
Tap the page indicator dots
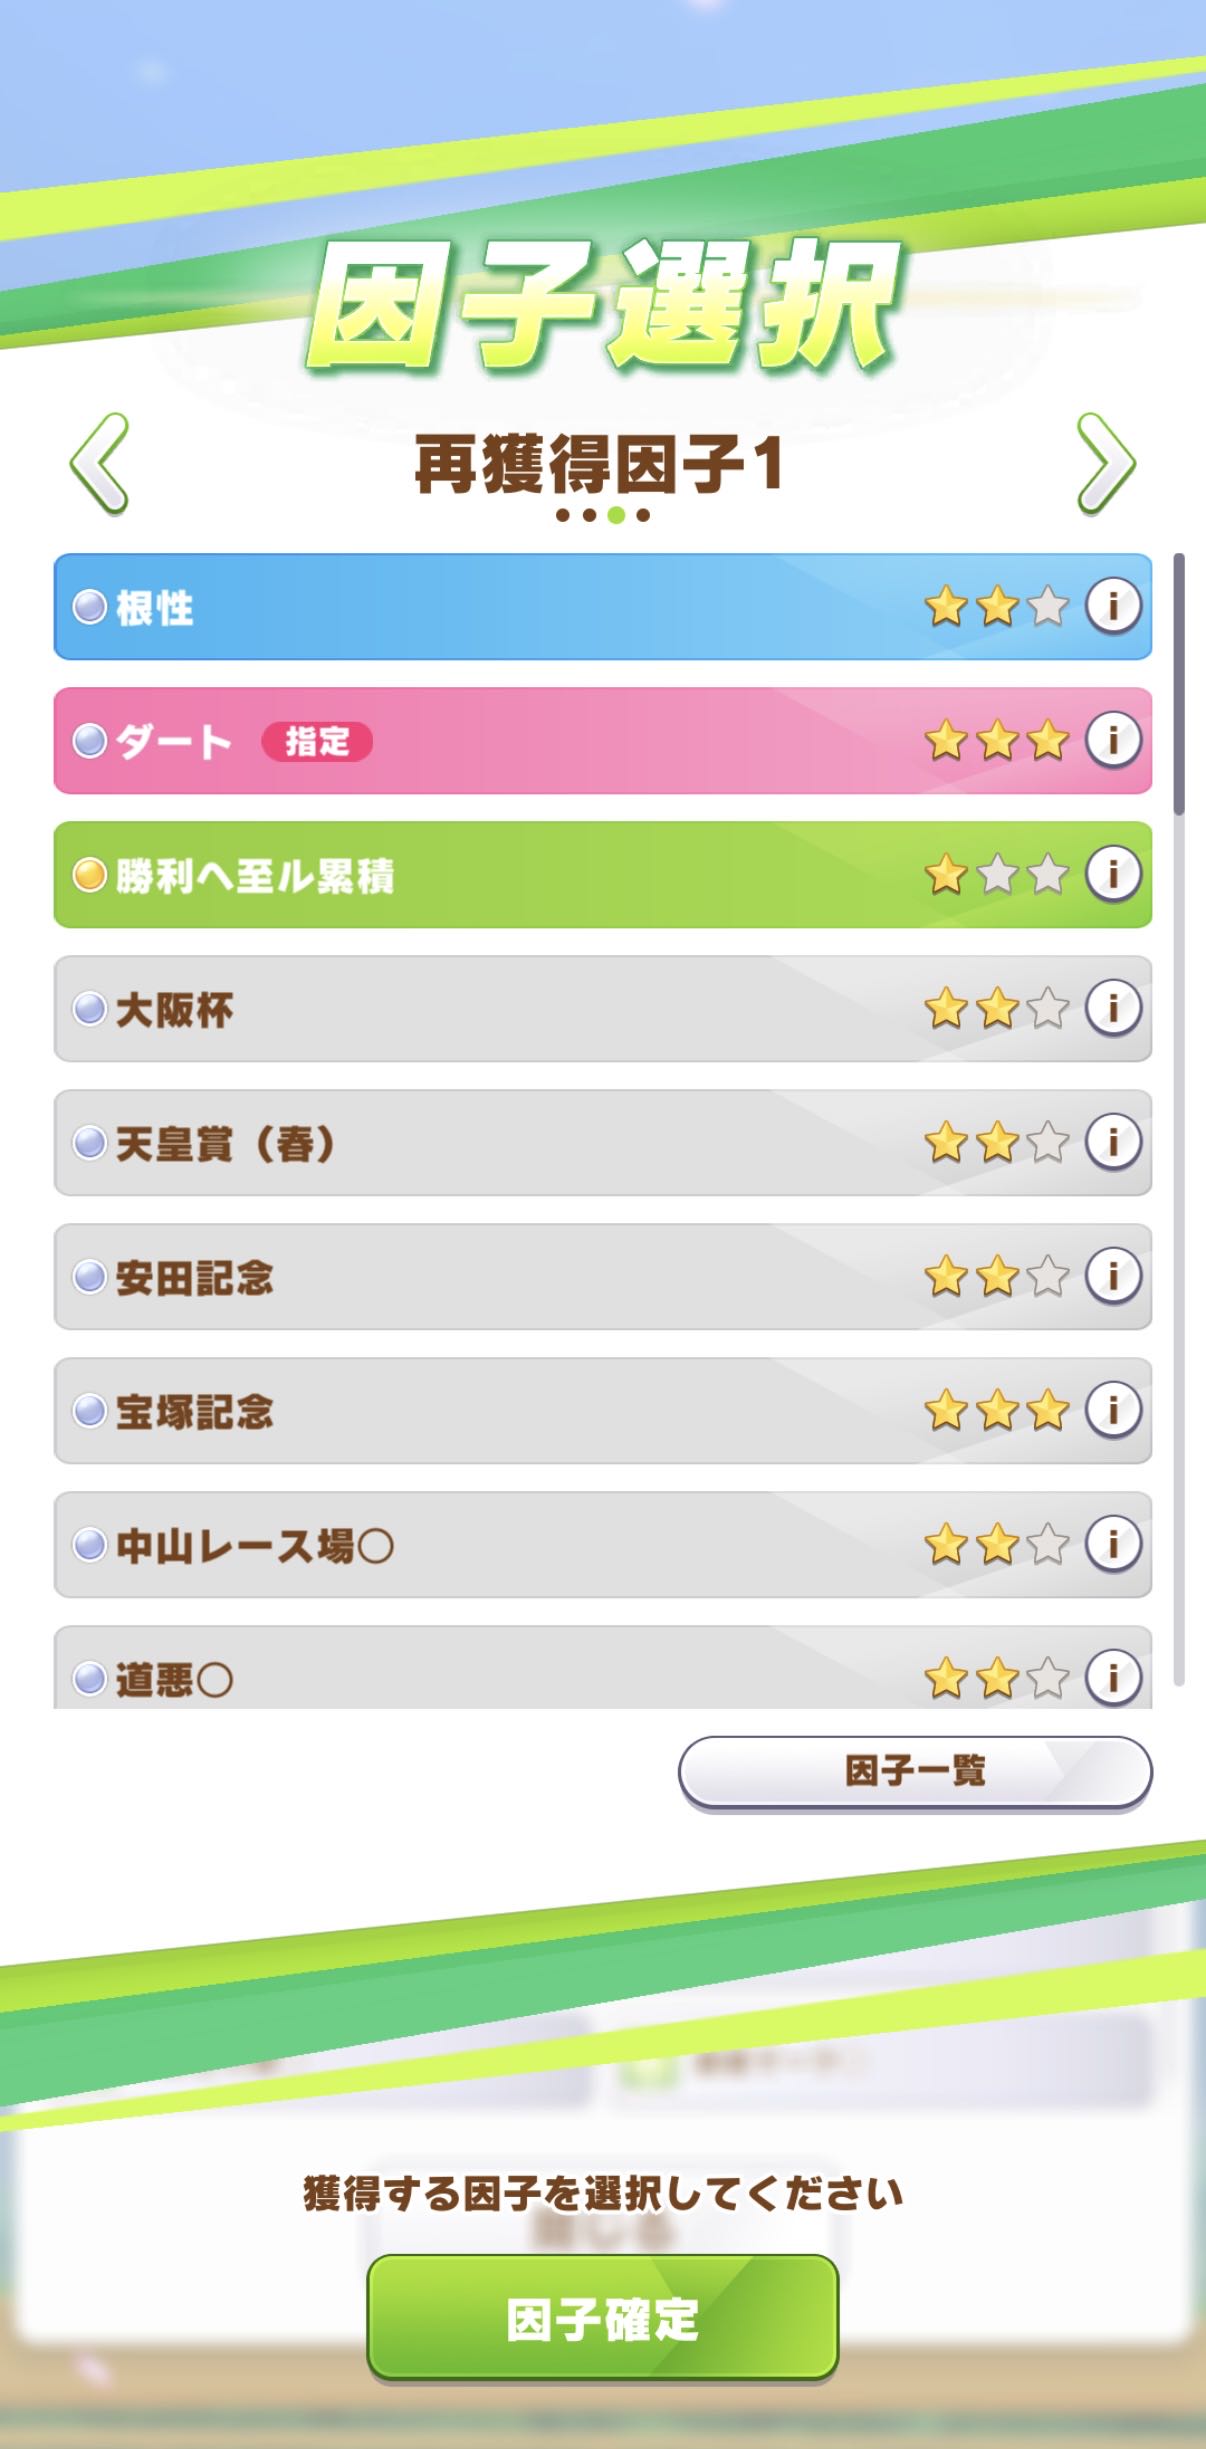(x=603, y=516)
